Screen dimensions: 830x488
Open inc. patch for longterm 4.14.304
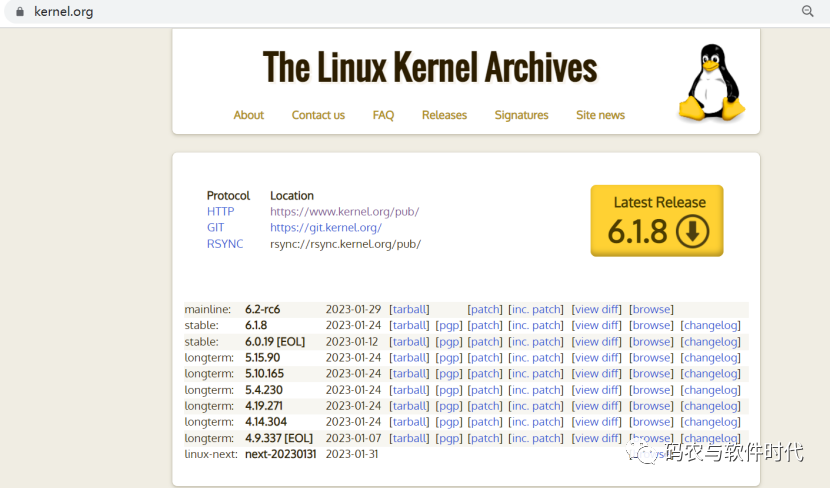click(536, 421)
